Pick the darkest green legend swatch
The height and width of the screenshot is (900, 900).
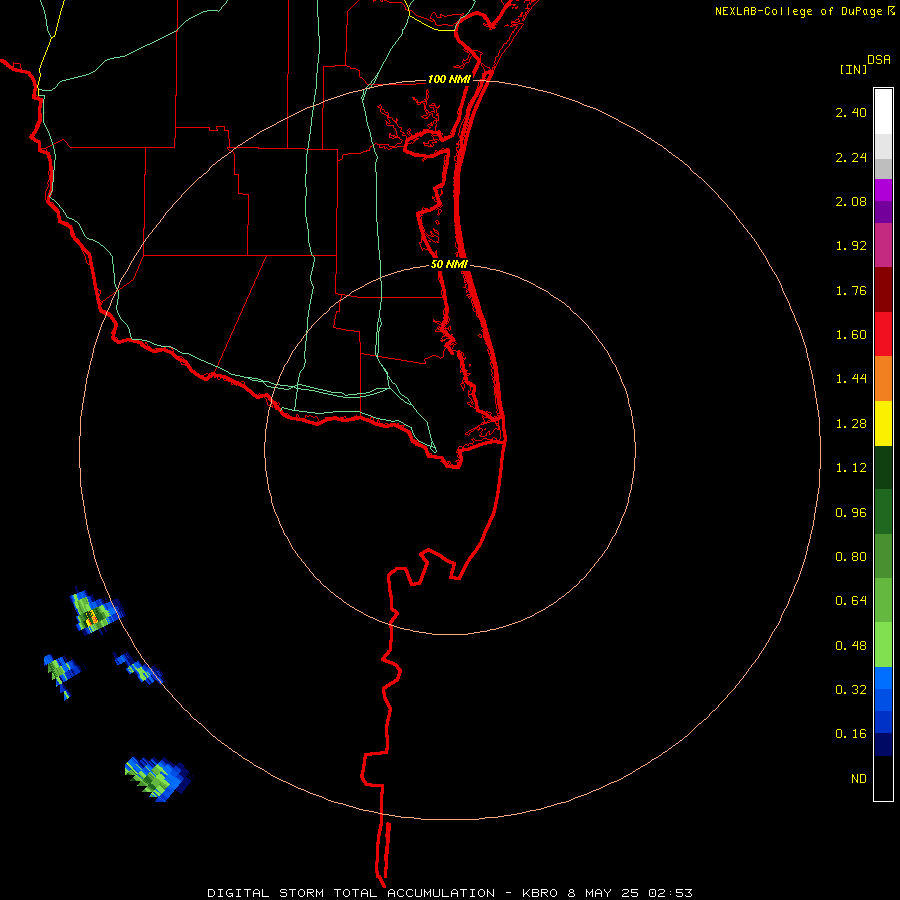click(x=883, y=467)
